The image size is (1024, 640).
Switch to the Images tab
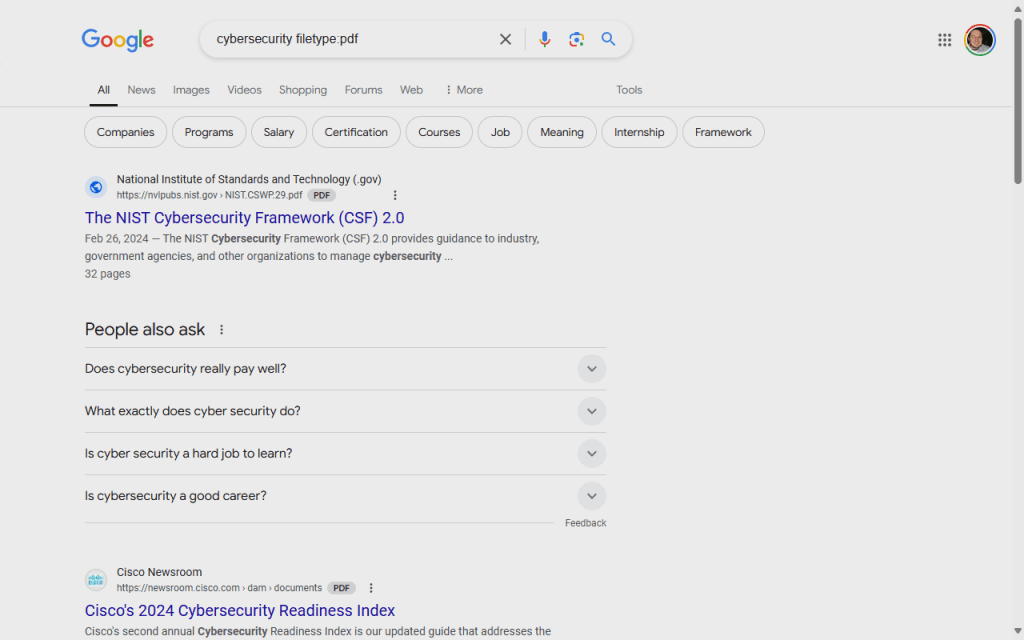(191, 90)
